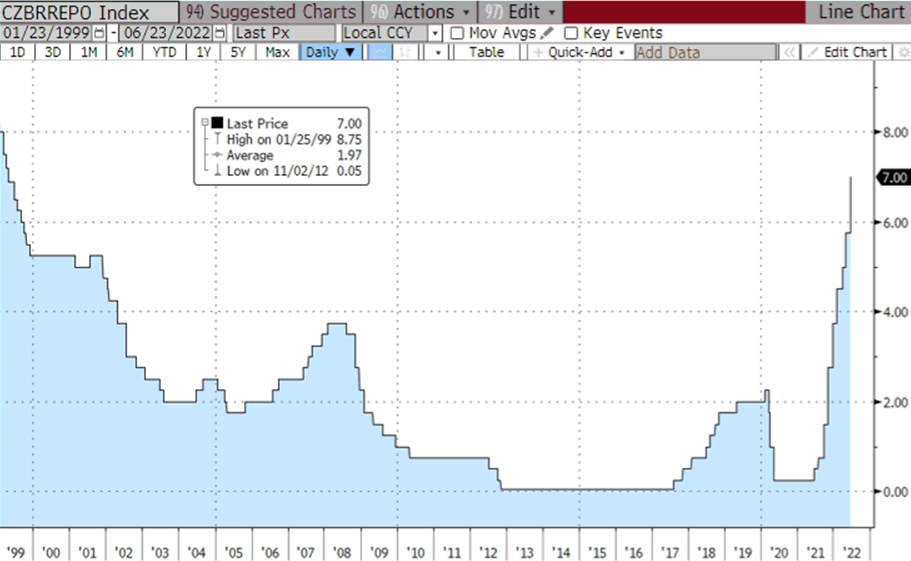Click the '20 x-axis year label
Screen dimensions: 911x561
(x=779, y=552)
